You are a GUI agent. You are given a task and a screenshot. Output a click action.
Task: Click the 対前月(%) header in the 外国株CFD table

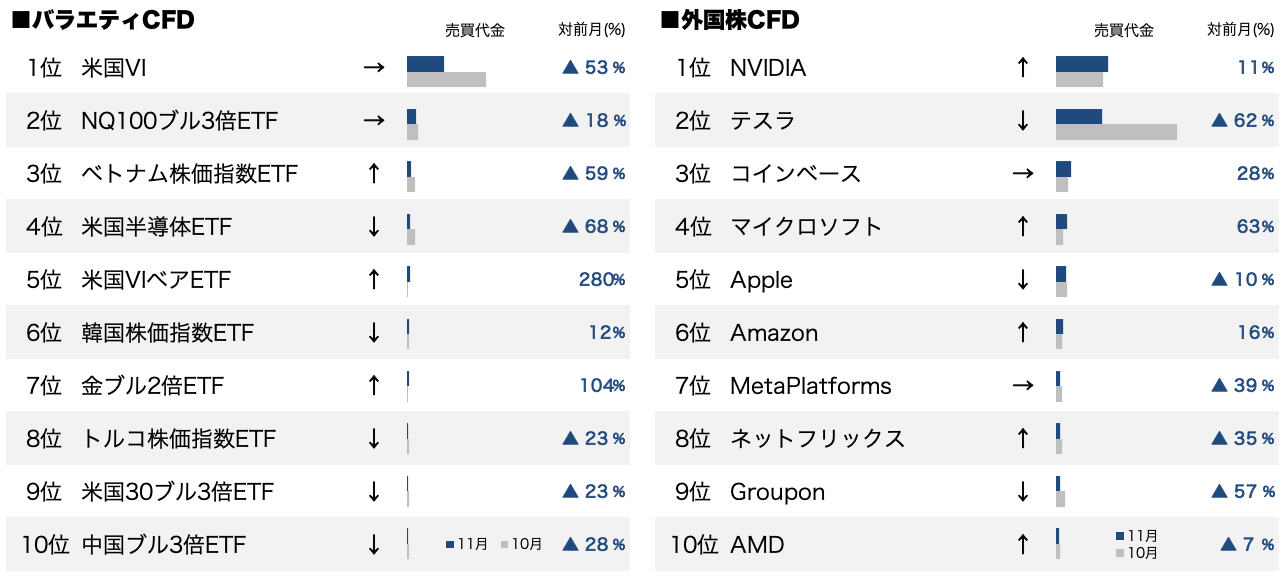(1241, 31)
